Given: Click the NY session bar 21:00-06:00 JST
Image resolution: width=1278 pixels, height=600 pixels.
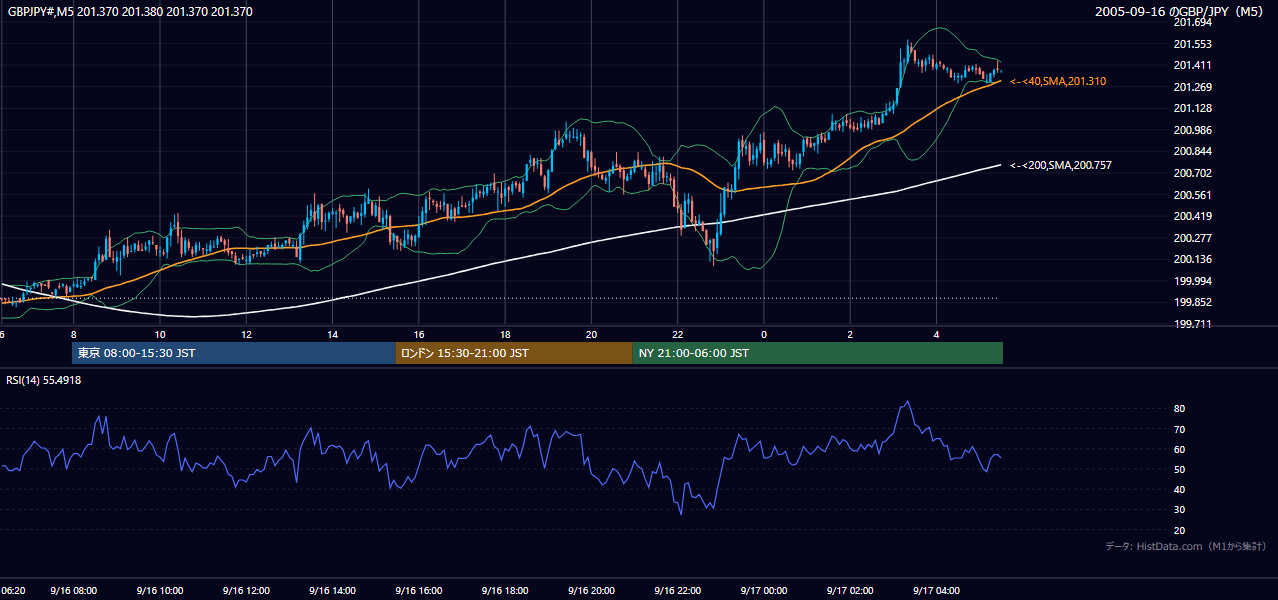Looking at the screenshot, I should tap(817, 353).
